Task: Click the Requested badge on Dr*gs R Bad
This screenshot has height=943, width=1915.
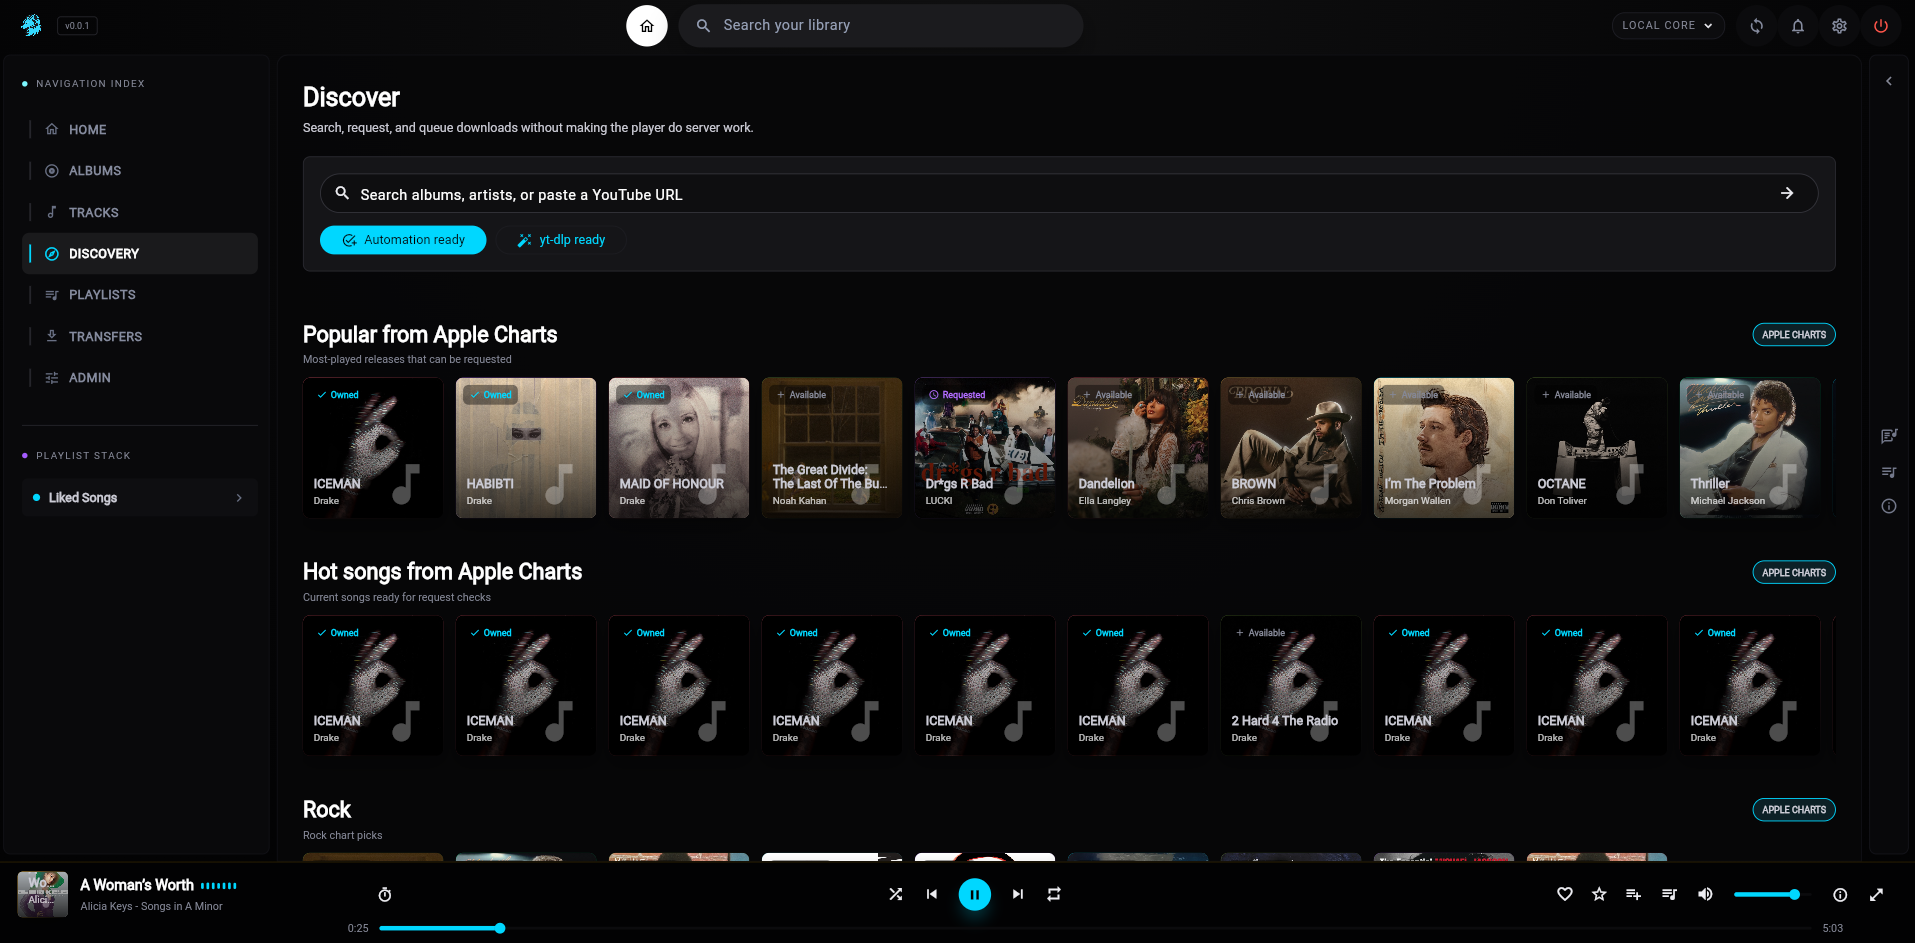Action: point(957,395)
